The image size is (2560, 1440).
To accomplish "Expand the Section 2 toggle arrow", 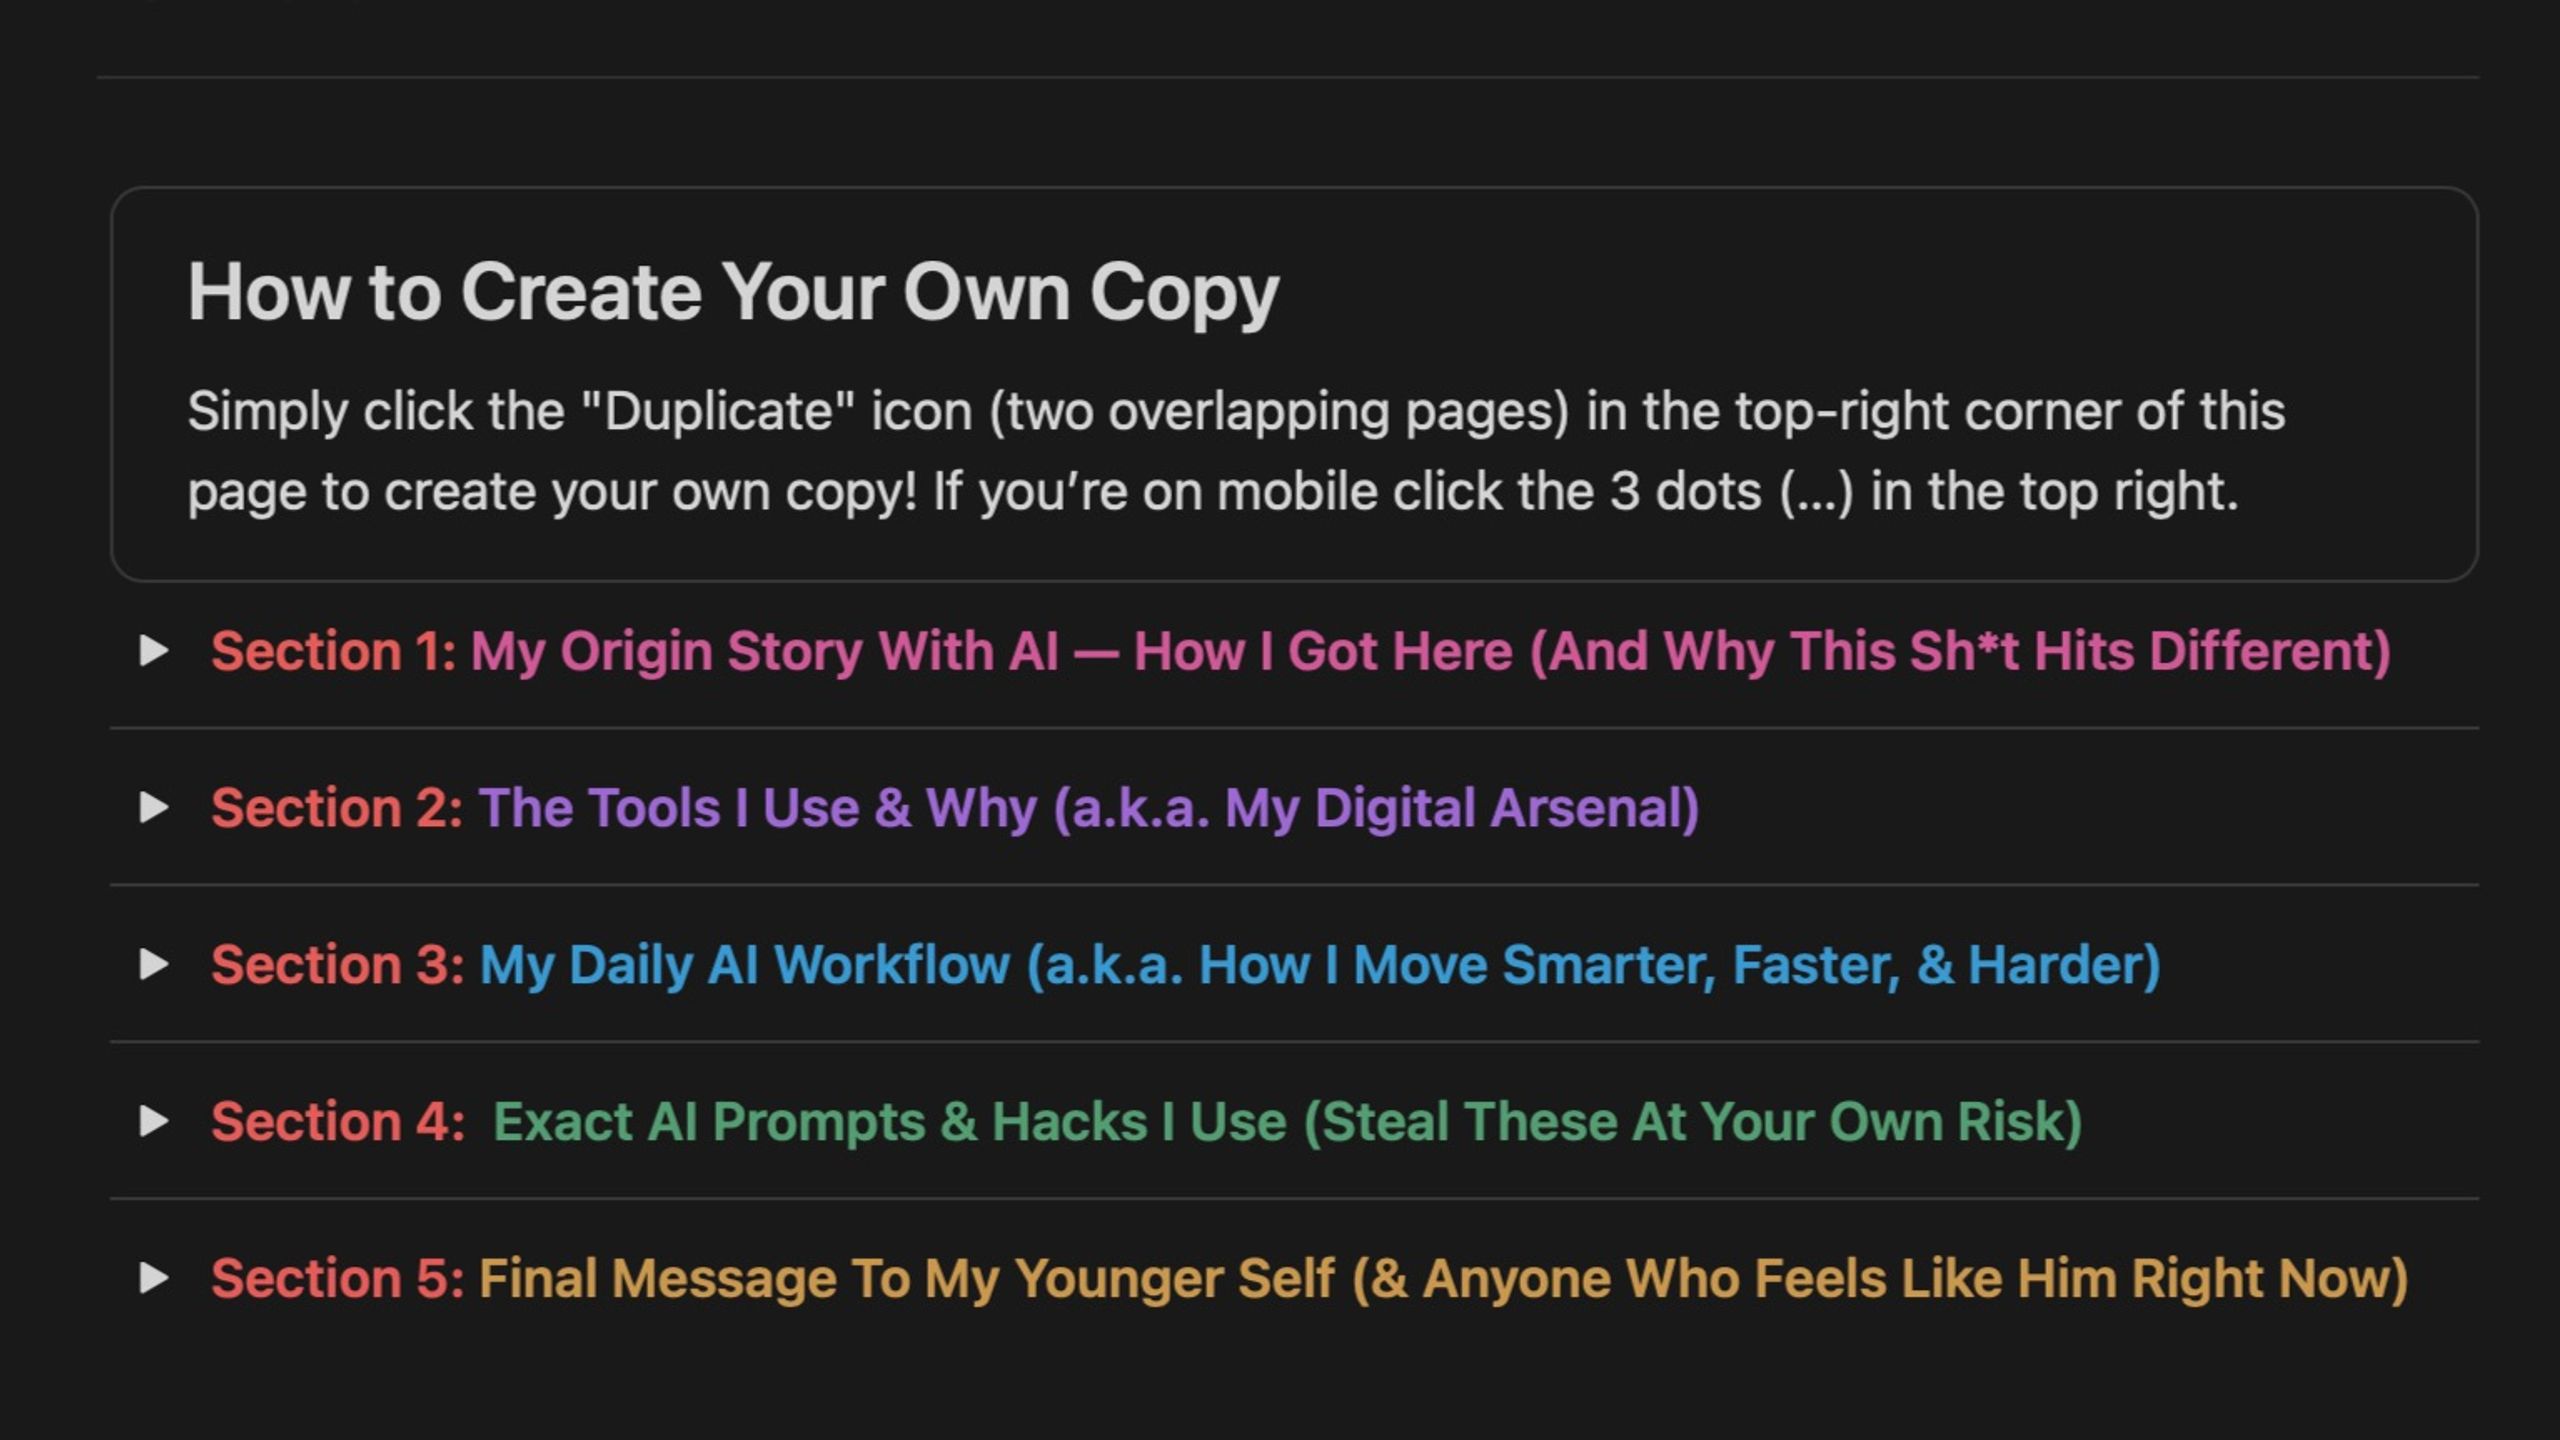I will click(x=153, y=808).
